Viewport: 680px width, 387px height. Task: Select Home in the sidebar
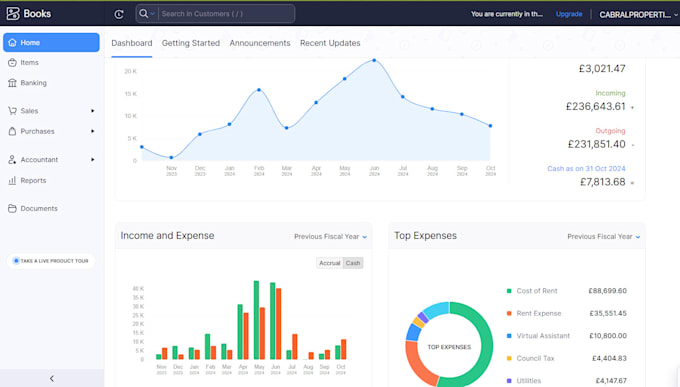tap(51, 43)
